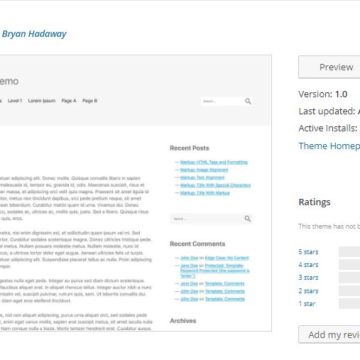Image resolution: width=360 pixels, height=360 pixels.
Task: Filter ratings by 2 stars
Action: pos(308,291)
